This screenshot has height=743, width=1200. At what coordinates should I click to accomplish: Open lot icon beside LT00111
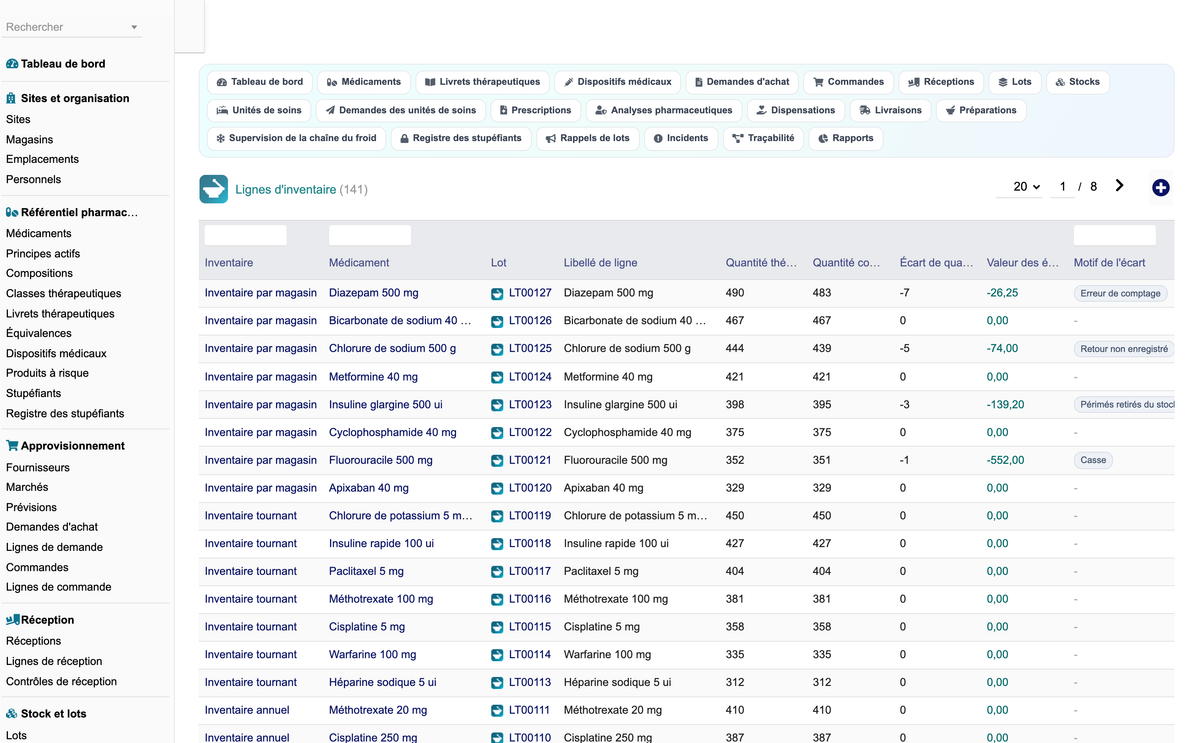[497, 710]
